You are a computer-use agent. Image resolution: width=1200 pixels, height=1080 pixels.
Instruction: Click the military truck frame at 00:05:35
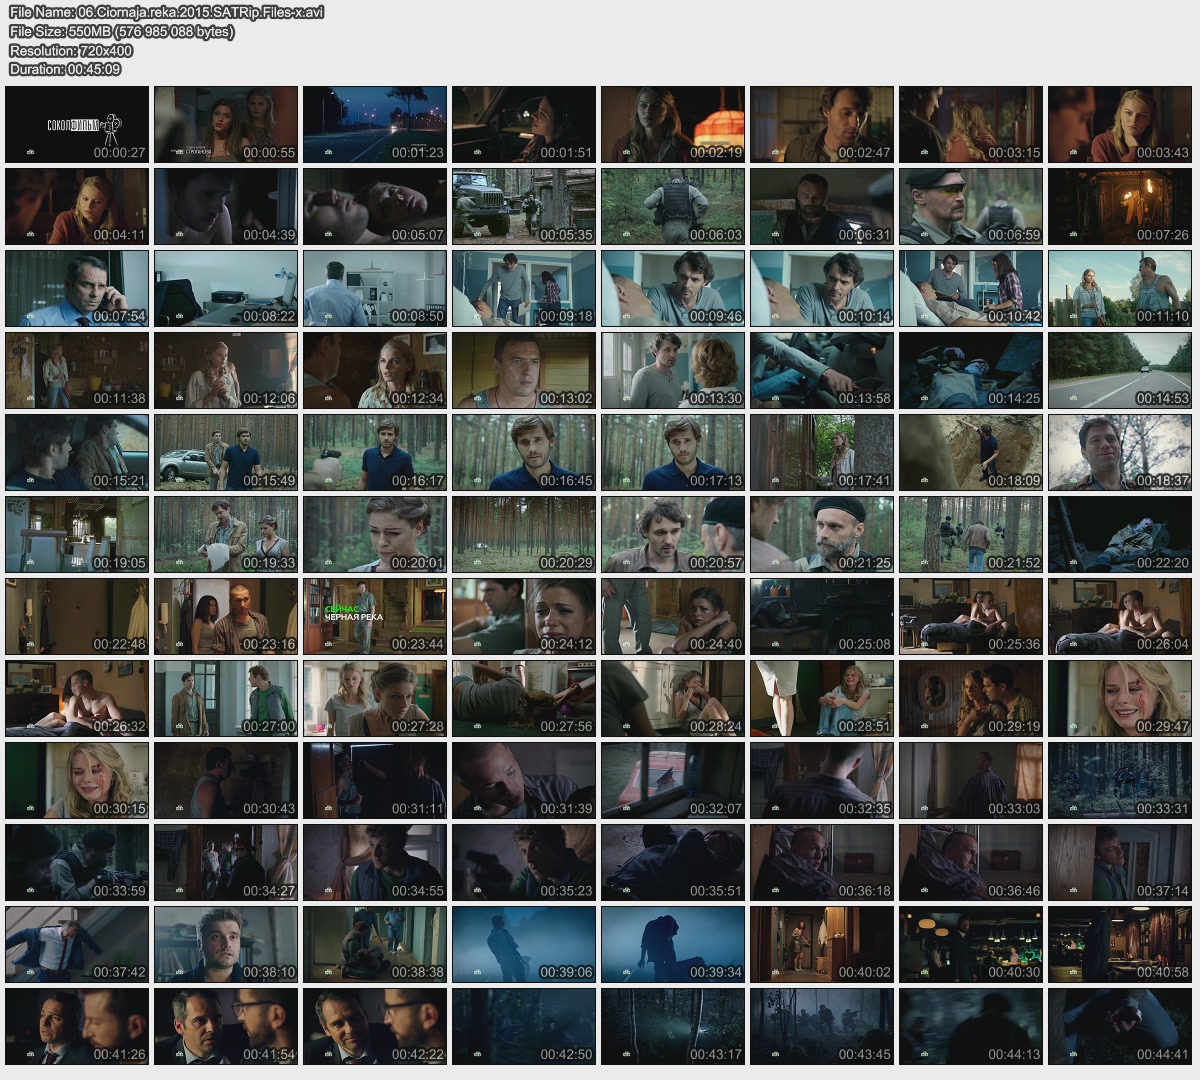tap(524, 206)
